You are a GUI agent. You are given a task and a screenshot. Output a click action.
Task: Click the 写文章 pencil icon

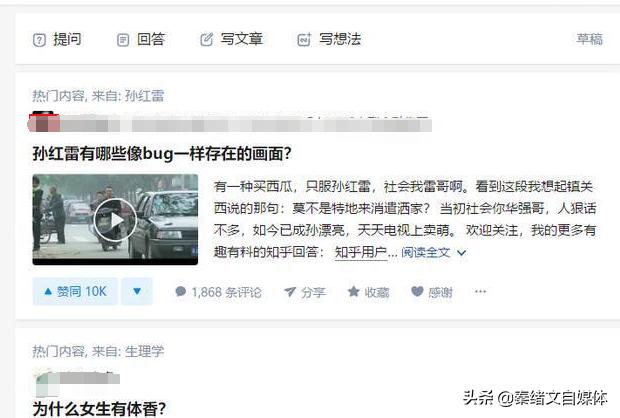[x=206, y=40]
